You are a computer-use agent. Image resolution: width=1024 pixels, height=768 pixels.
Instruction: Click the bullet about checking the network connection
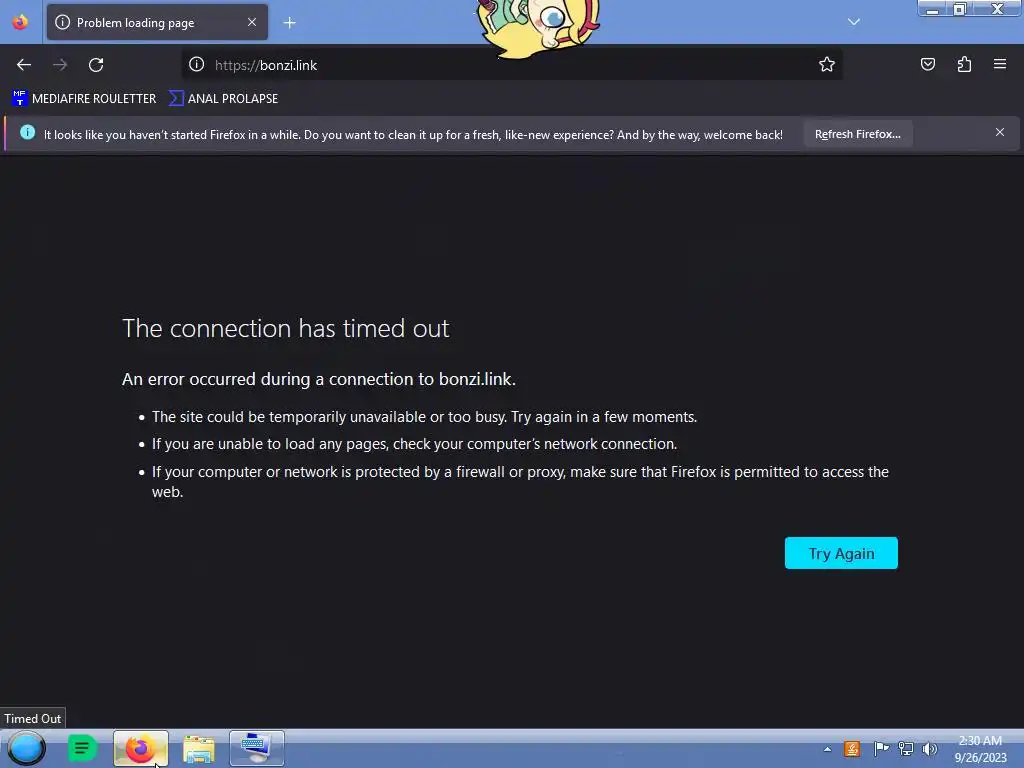415,444
